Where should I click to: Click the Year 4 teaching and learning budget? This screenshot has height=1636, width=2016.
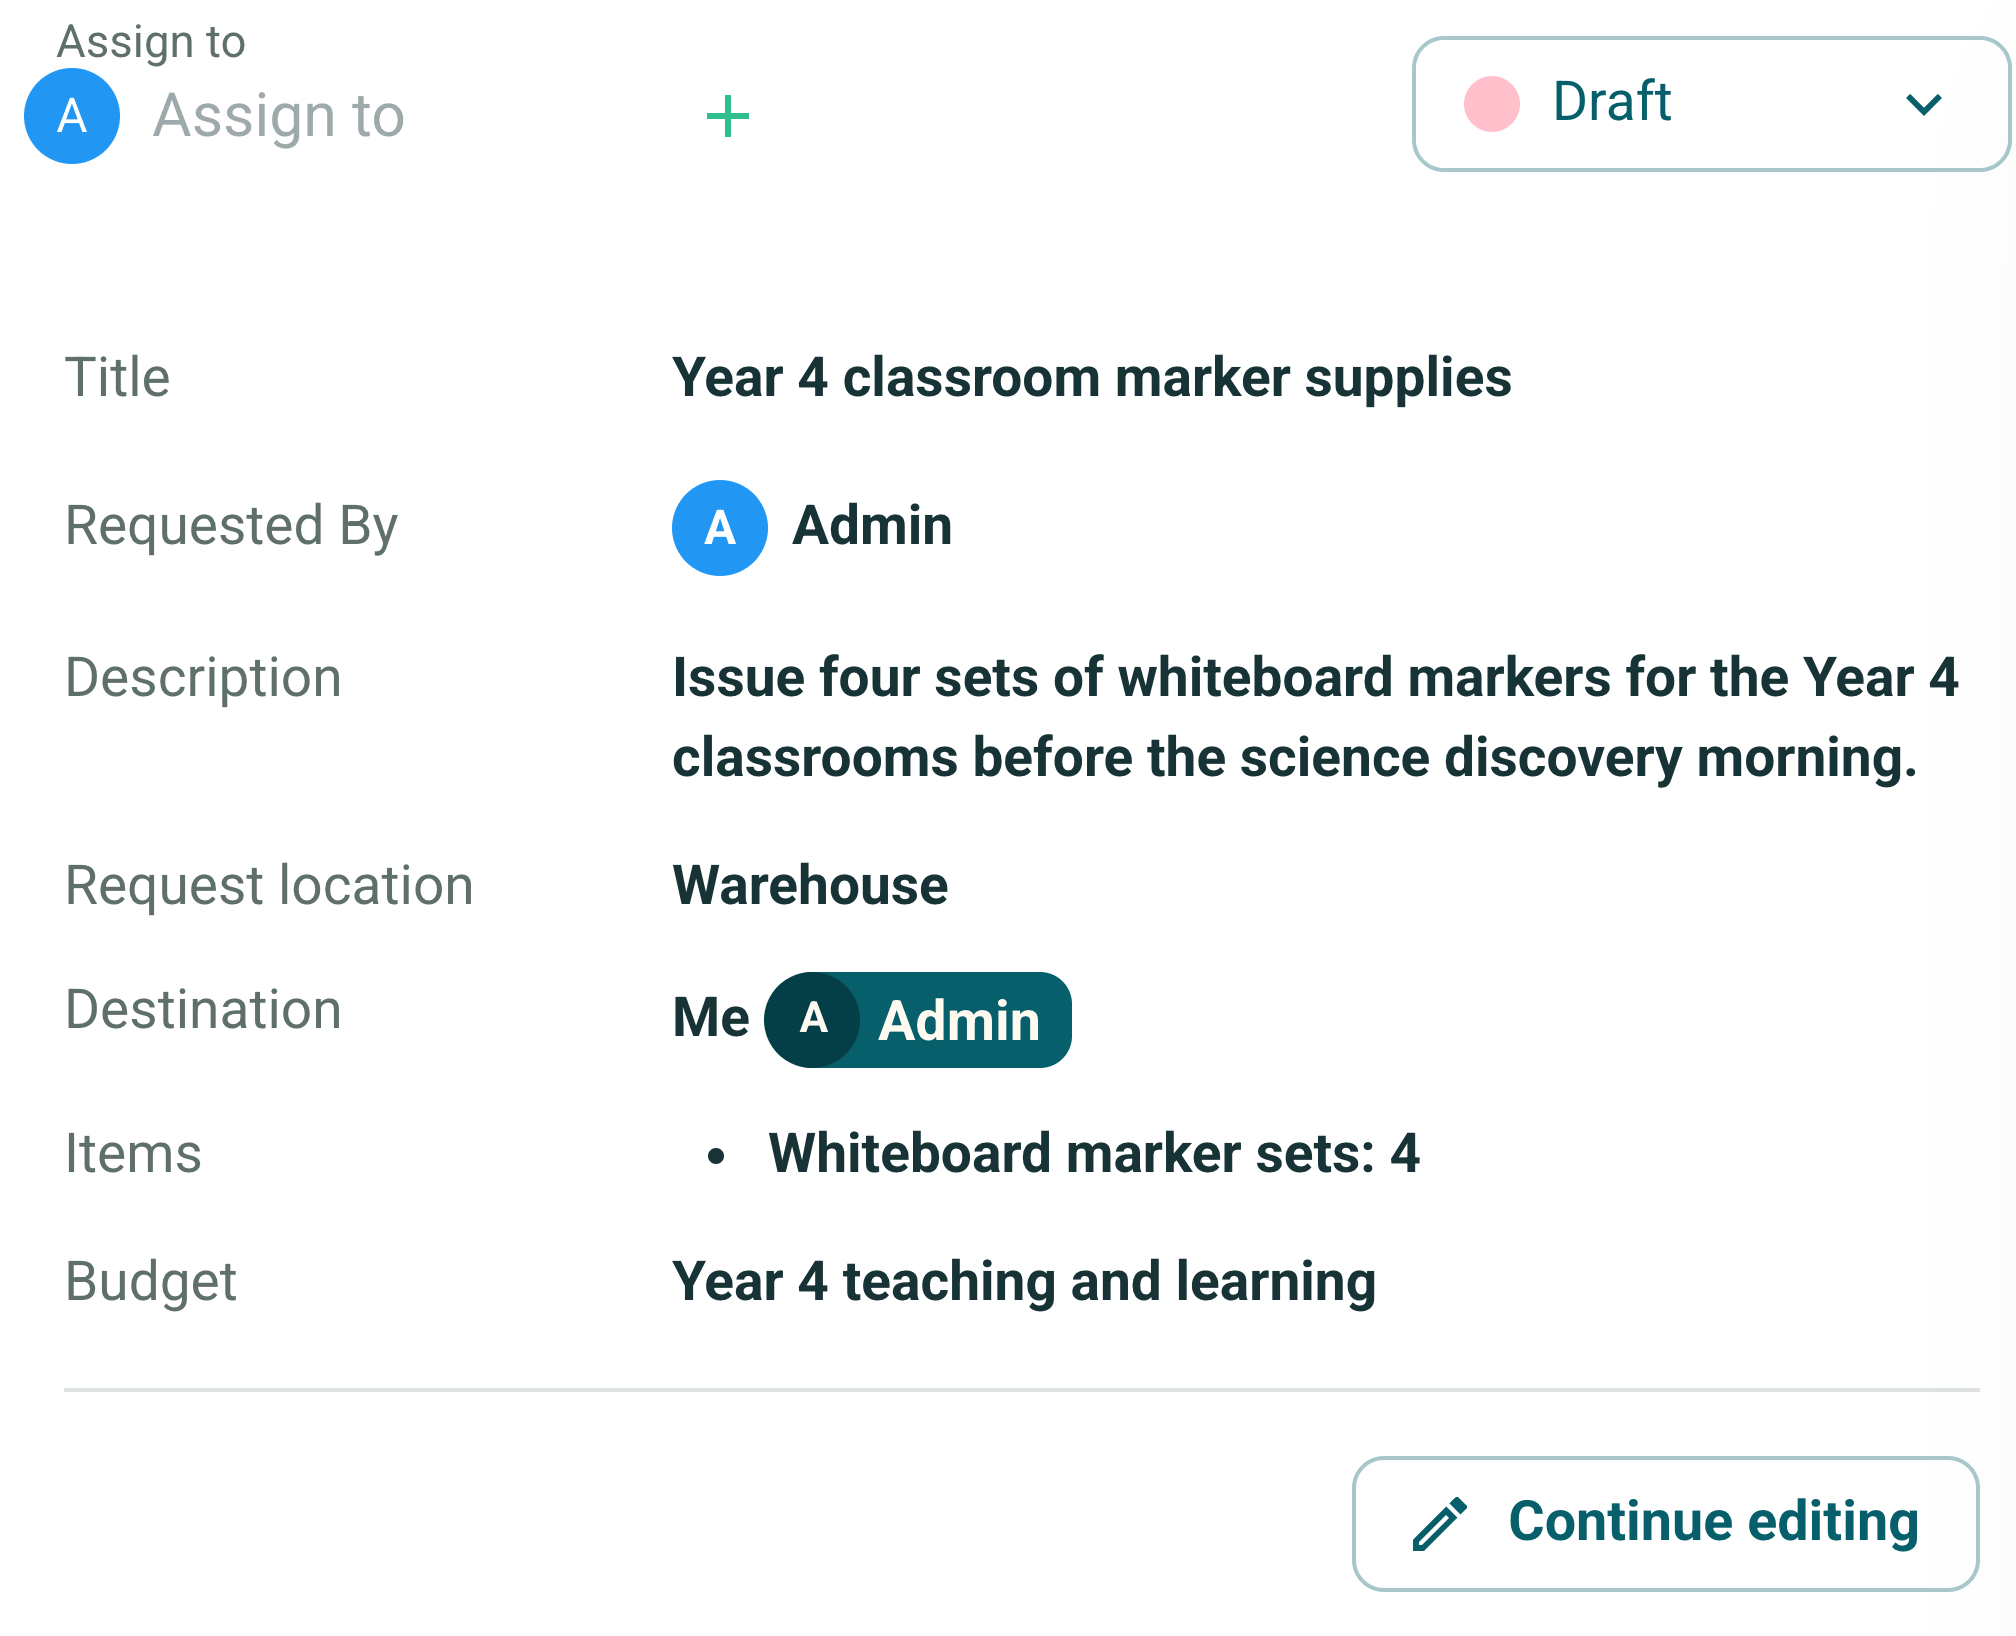[1024, 1282]
